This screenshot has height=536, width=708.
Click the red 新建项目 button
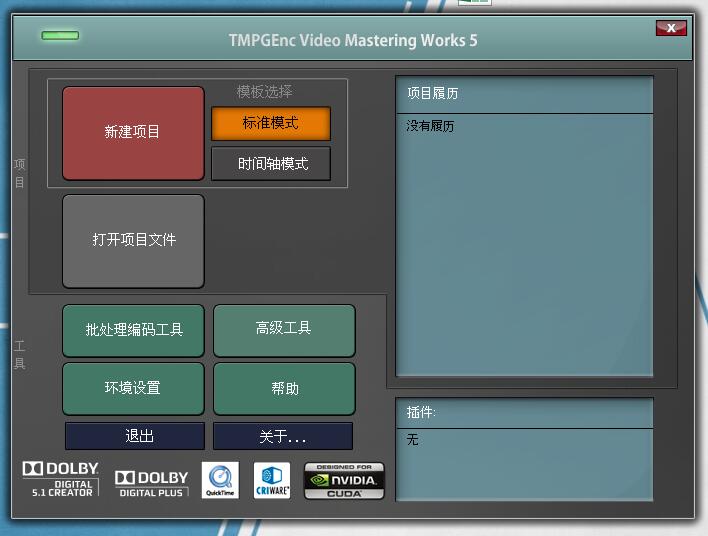(133, 133)
